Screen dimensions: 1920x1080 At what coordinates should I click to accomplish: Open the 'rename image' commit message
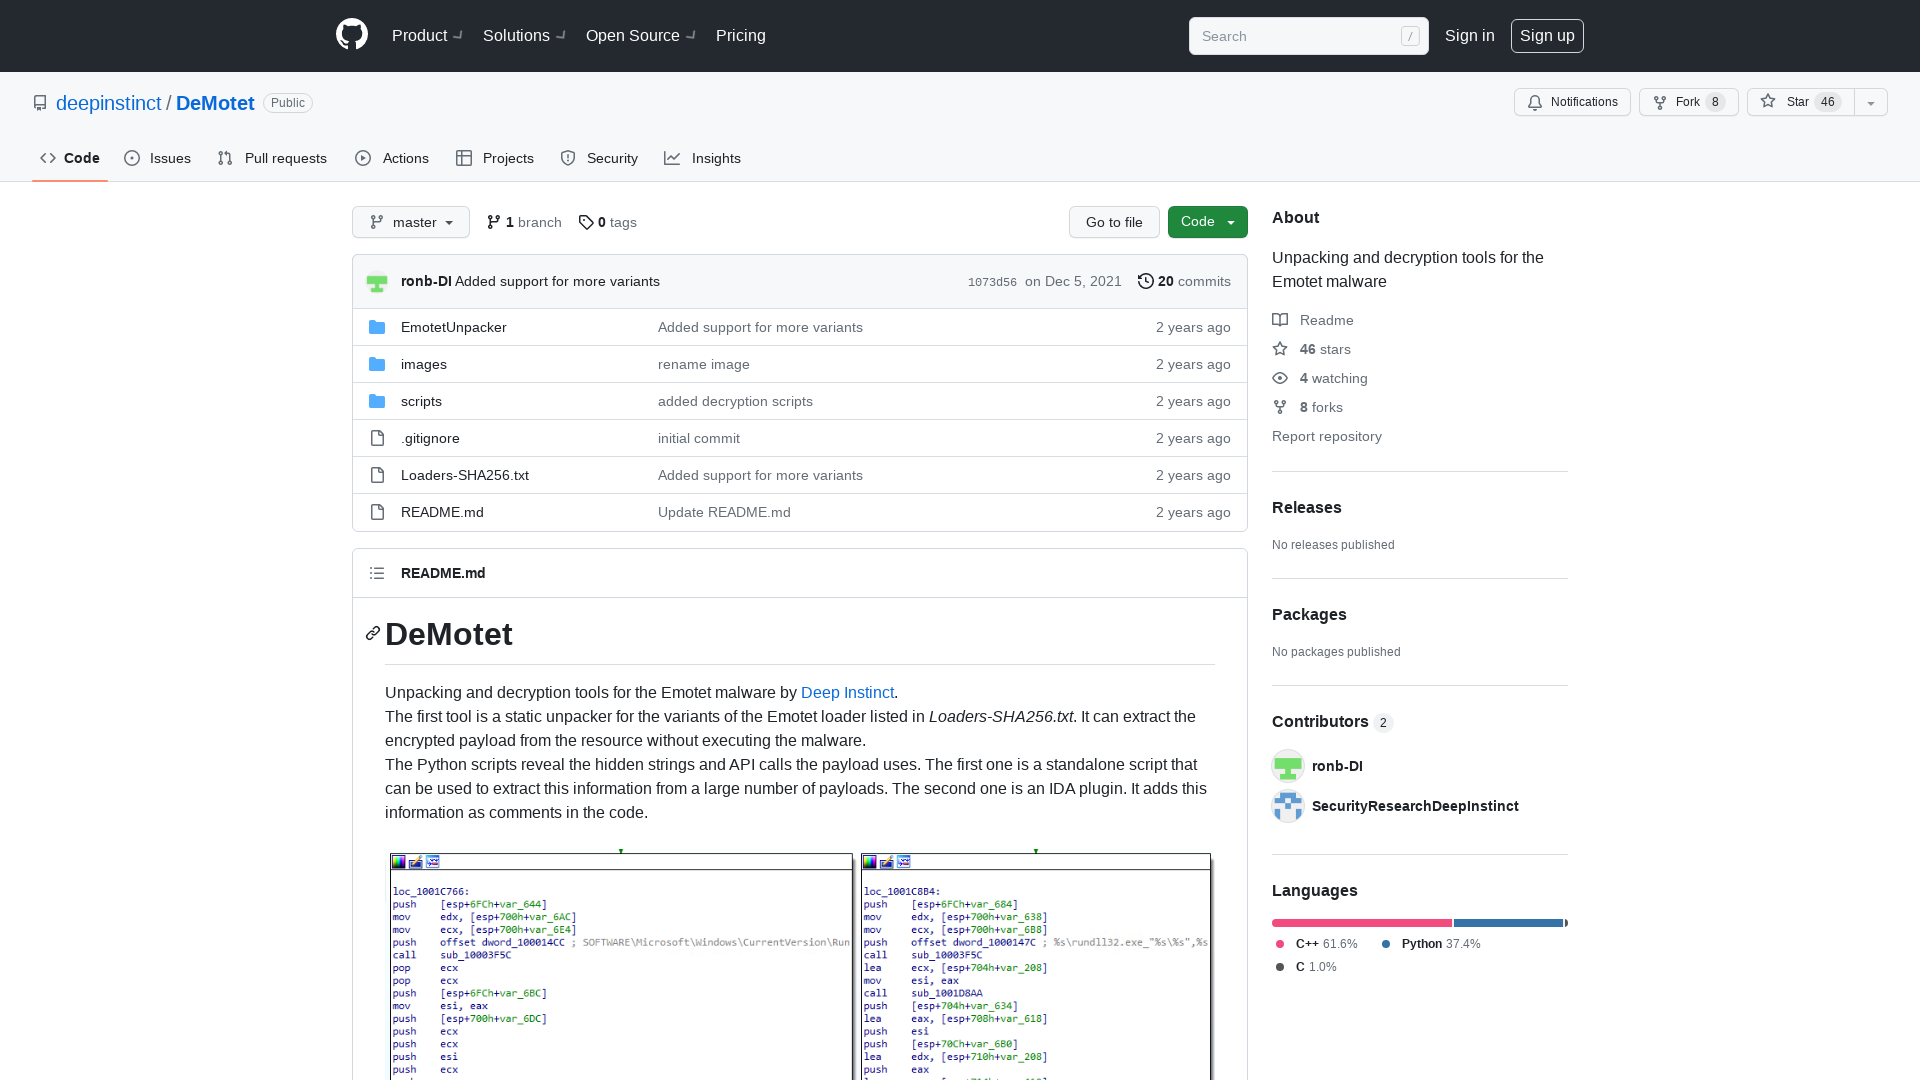704,365
